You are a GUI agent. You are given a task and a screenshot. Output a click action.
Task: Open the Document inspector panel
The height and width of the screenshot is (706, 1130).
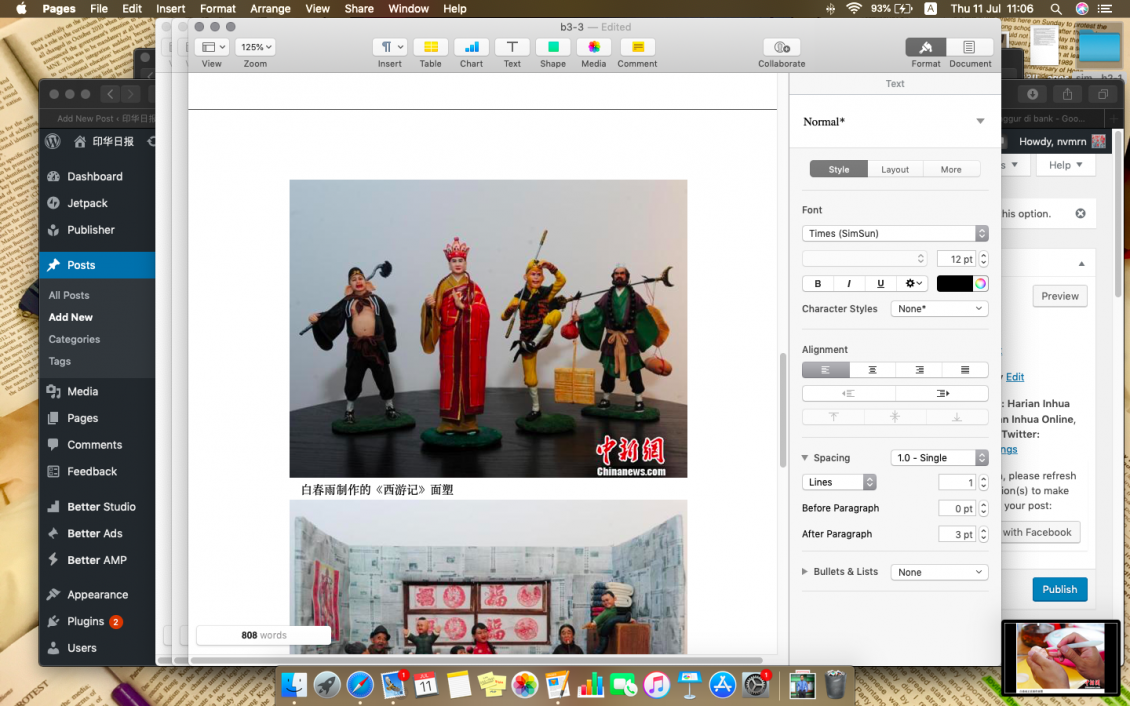pyautogui.click(x=969, y=47)
